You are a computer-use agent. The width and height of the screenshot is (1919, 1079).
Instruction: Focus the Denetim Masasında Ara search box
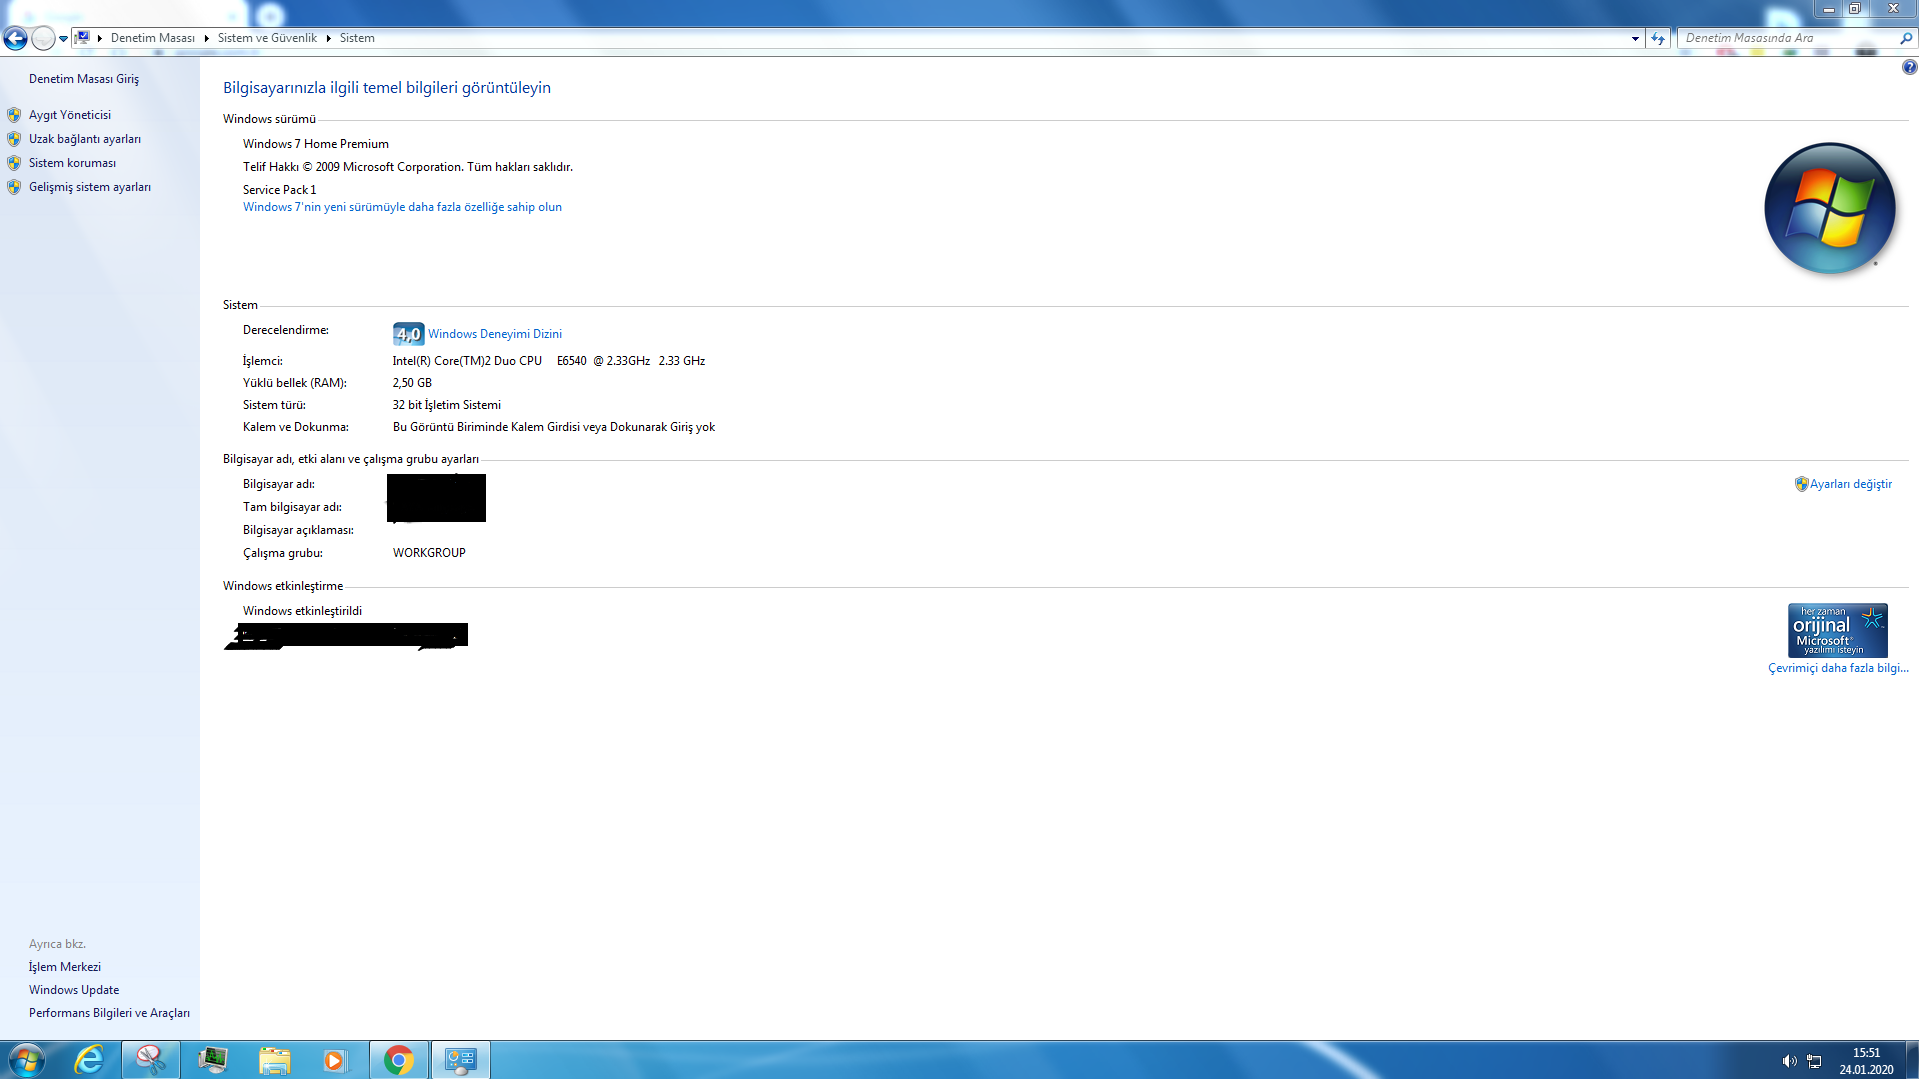pos(1787,38)
